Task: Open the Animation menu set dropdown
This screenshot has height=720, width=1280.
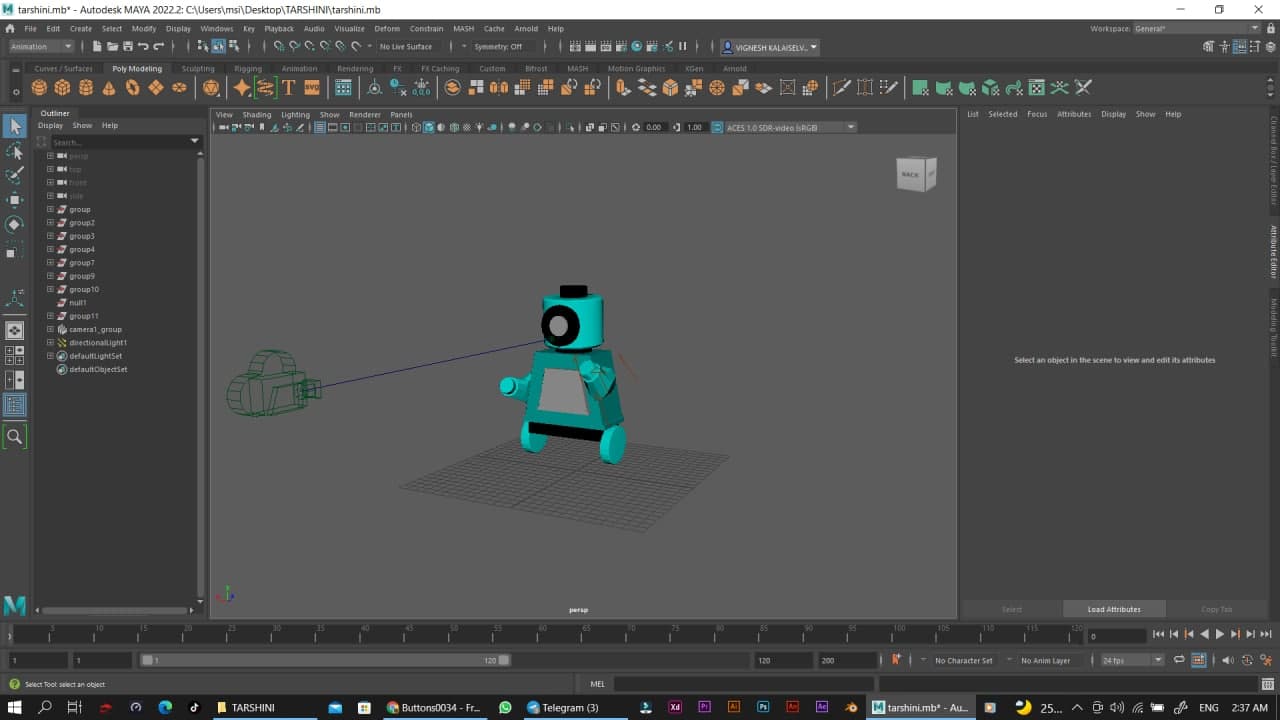Action: click(41, 46)
